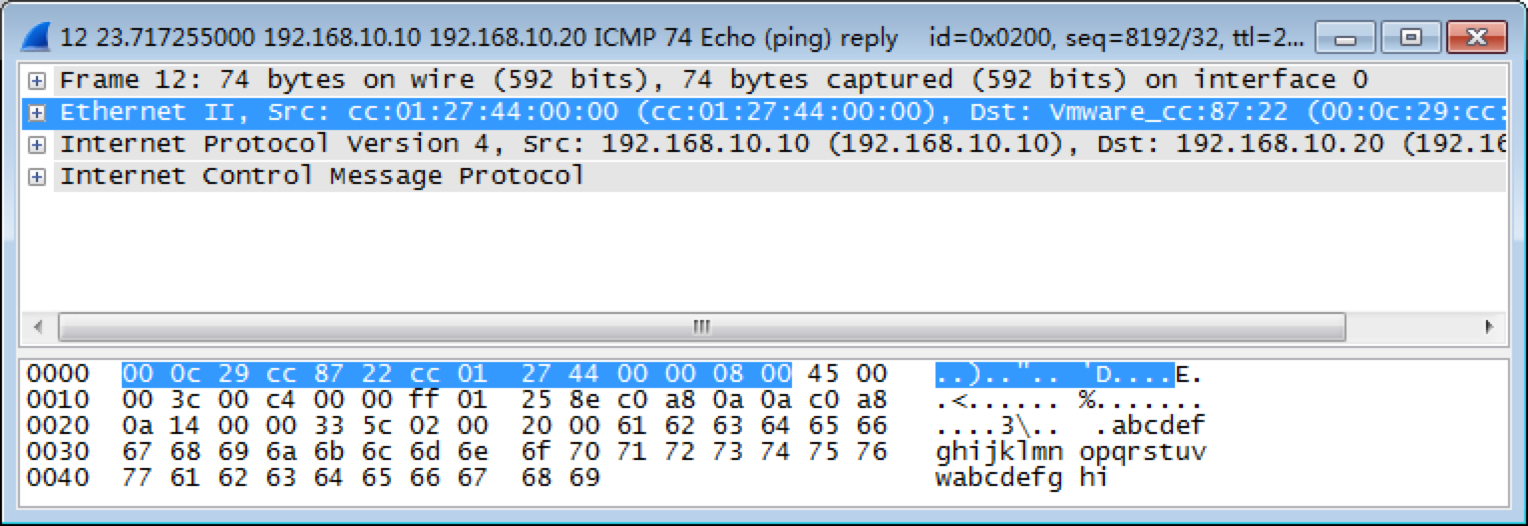
Task: Expand the Ethernet II tree node
Action: [x=37, y=112]
